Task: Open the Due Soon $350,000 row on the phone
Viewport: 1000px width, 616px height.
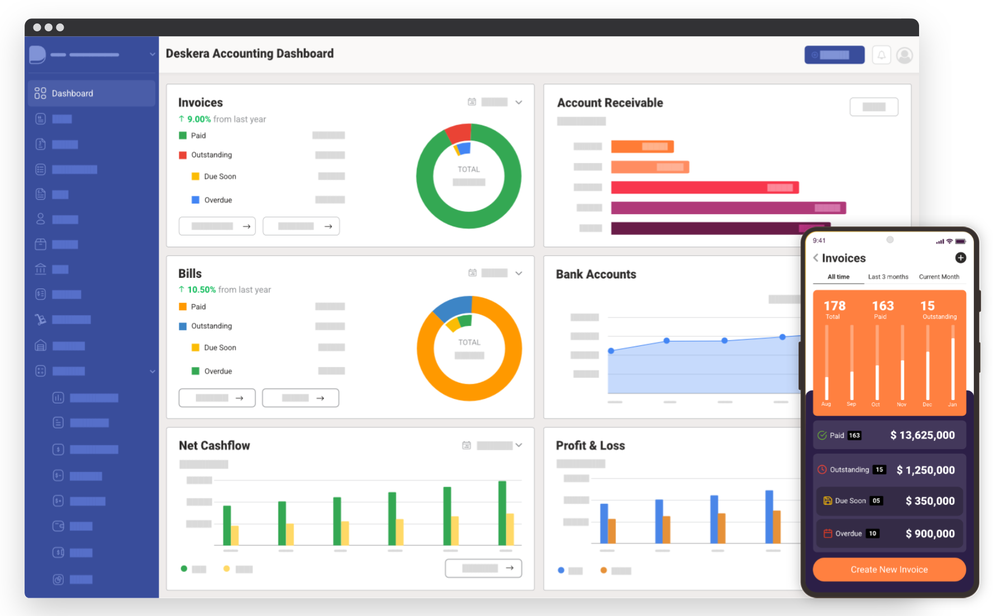Action: (x=889, y=501)
